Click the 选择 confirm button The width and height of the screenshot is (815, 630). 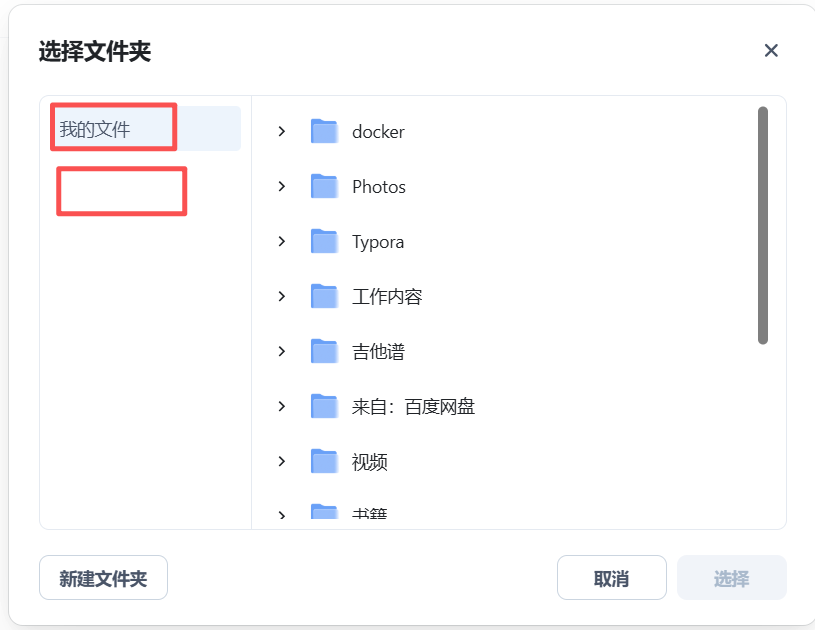[x=731, y=579]
